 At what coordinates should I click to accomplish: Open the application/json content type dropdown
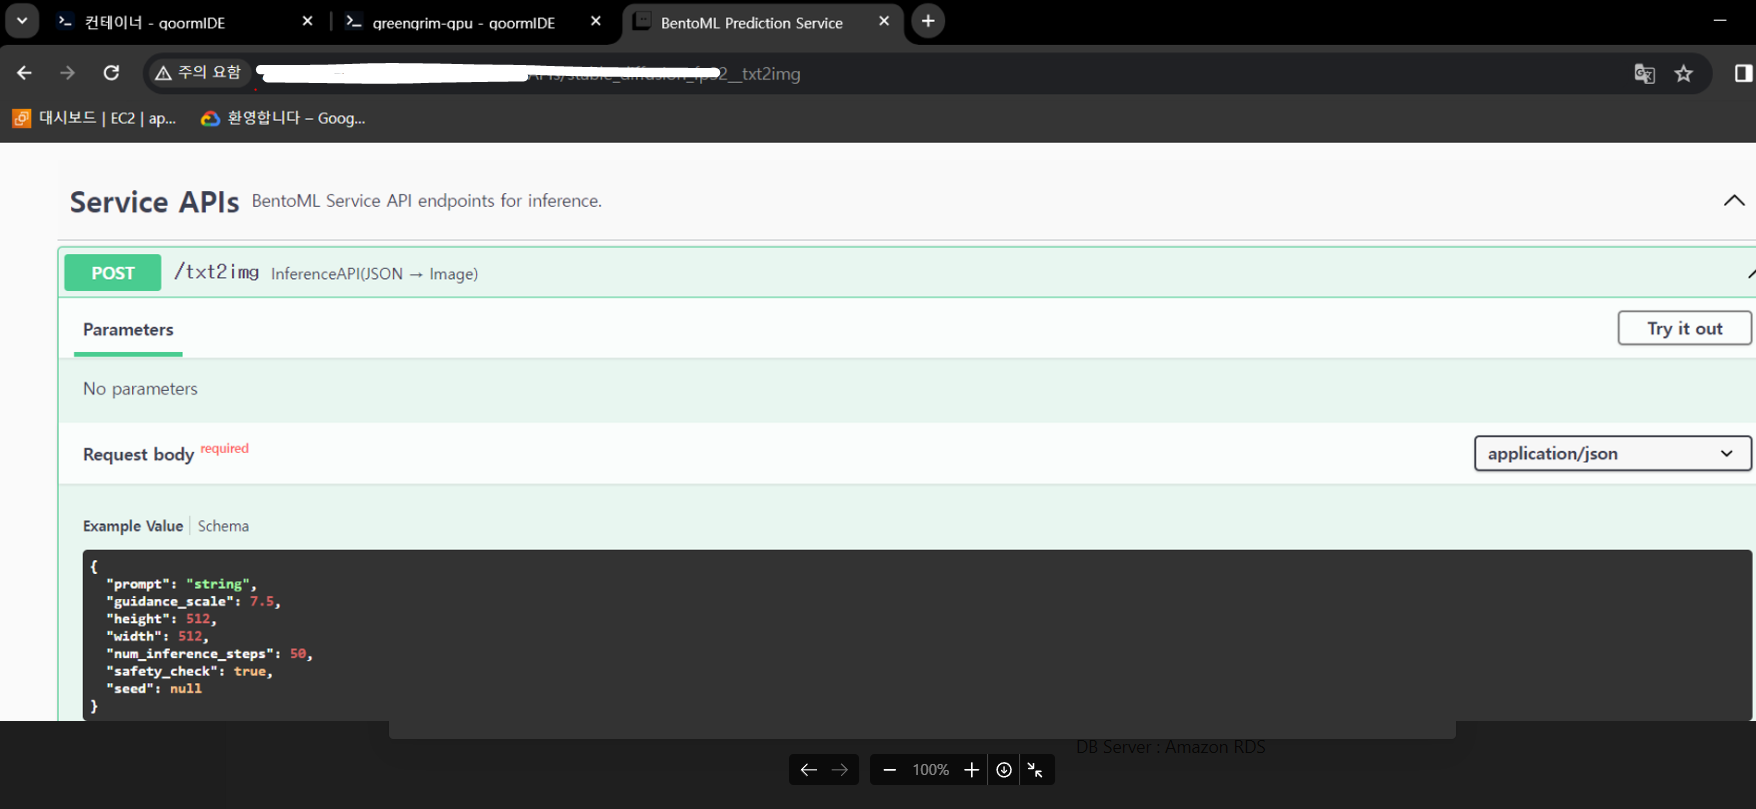[1612, 453]
